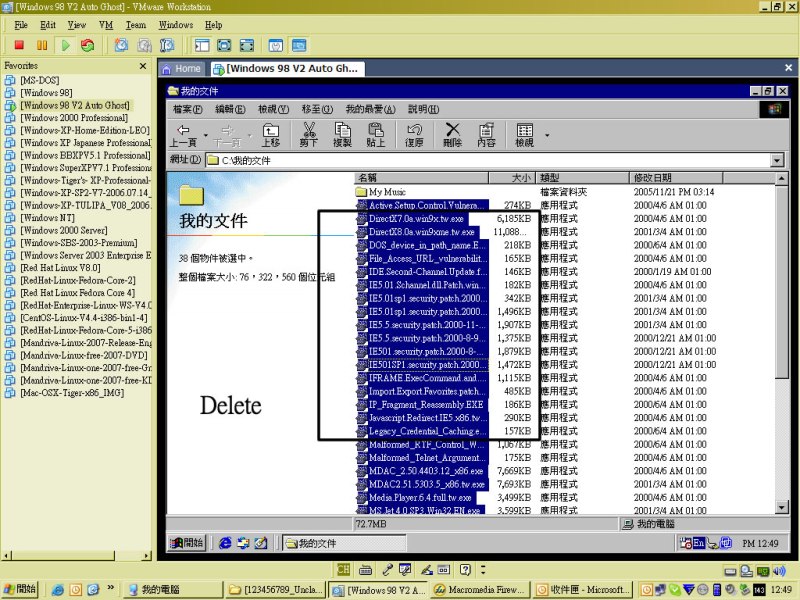
Task: Click the Properties (內容) toolbar icon
Action: (486, 135)
